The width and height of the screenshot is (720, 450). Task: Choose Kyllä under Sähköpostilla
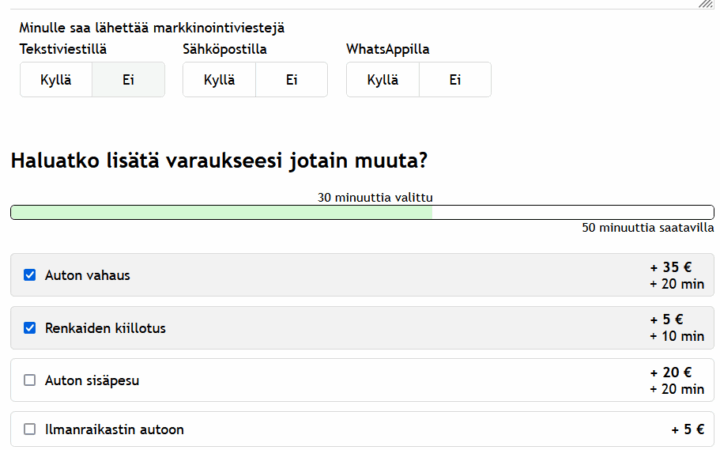[219, 80]
